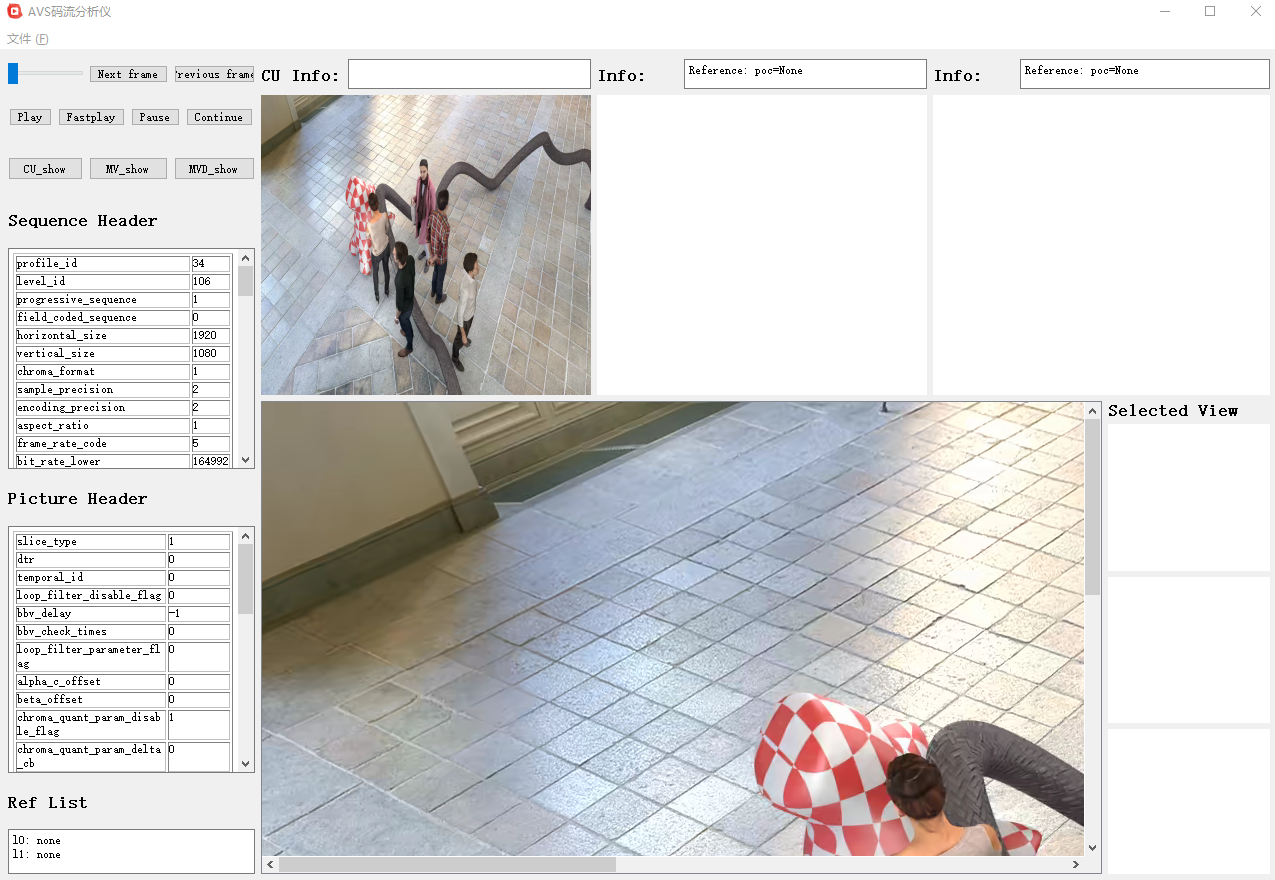
Task: Select the profile_id value cell showing 34
Action: point(209,263)
